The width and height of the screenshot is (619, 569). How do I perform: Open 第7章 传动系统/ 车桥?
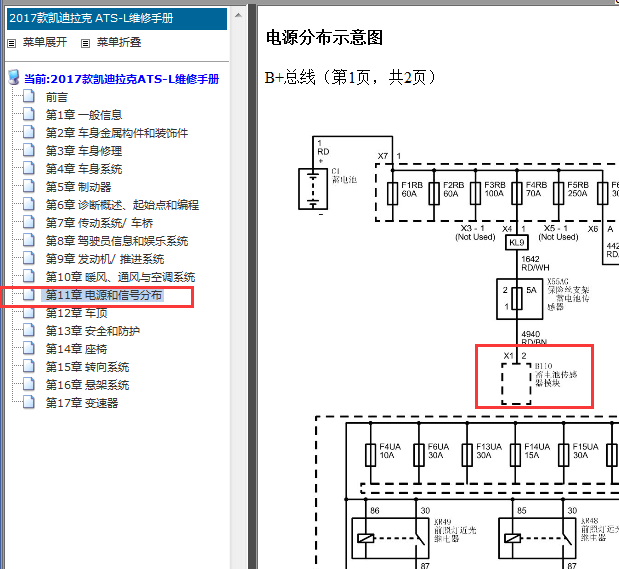tap(99, 223)
